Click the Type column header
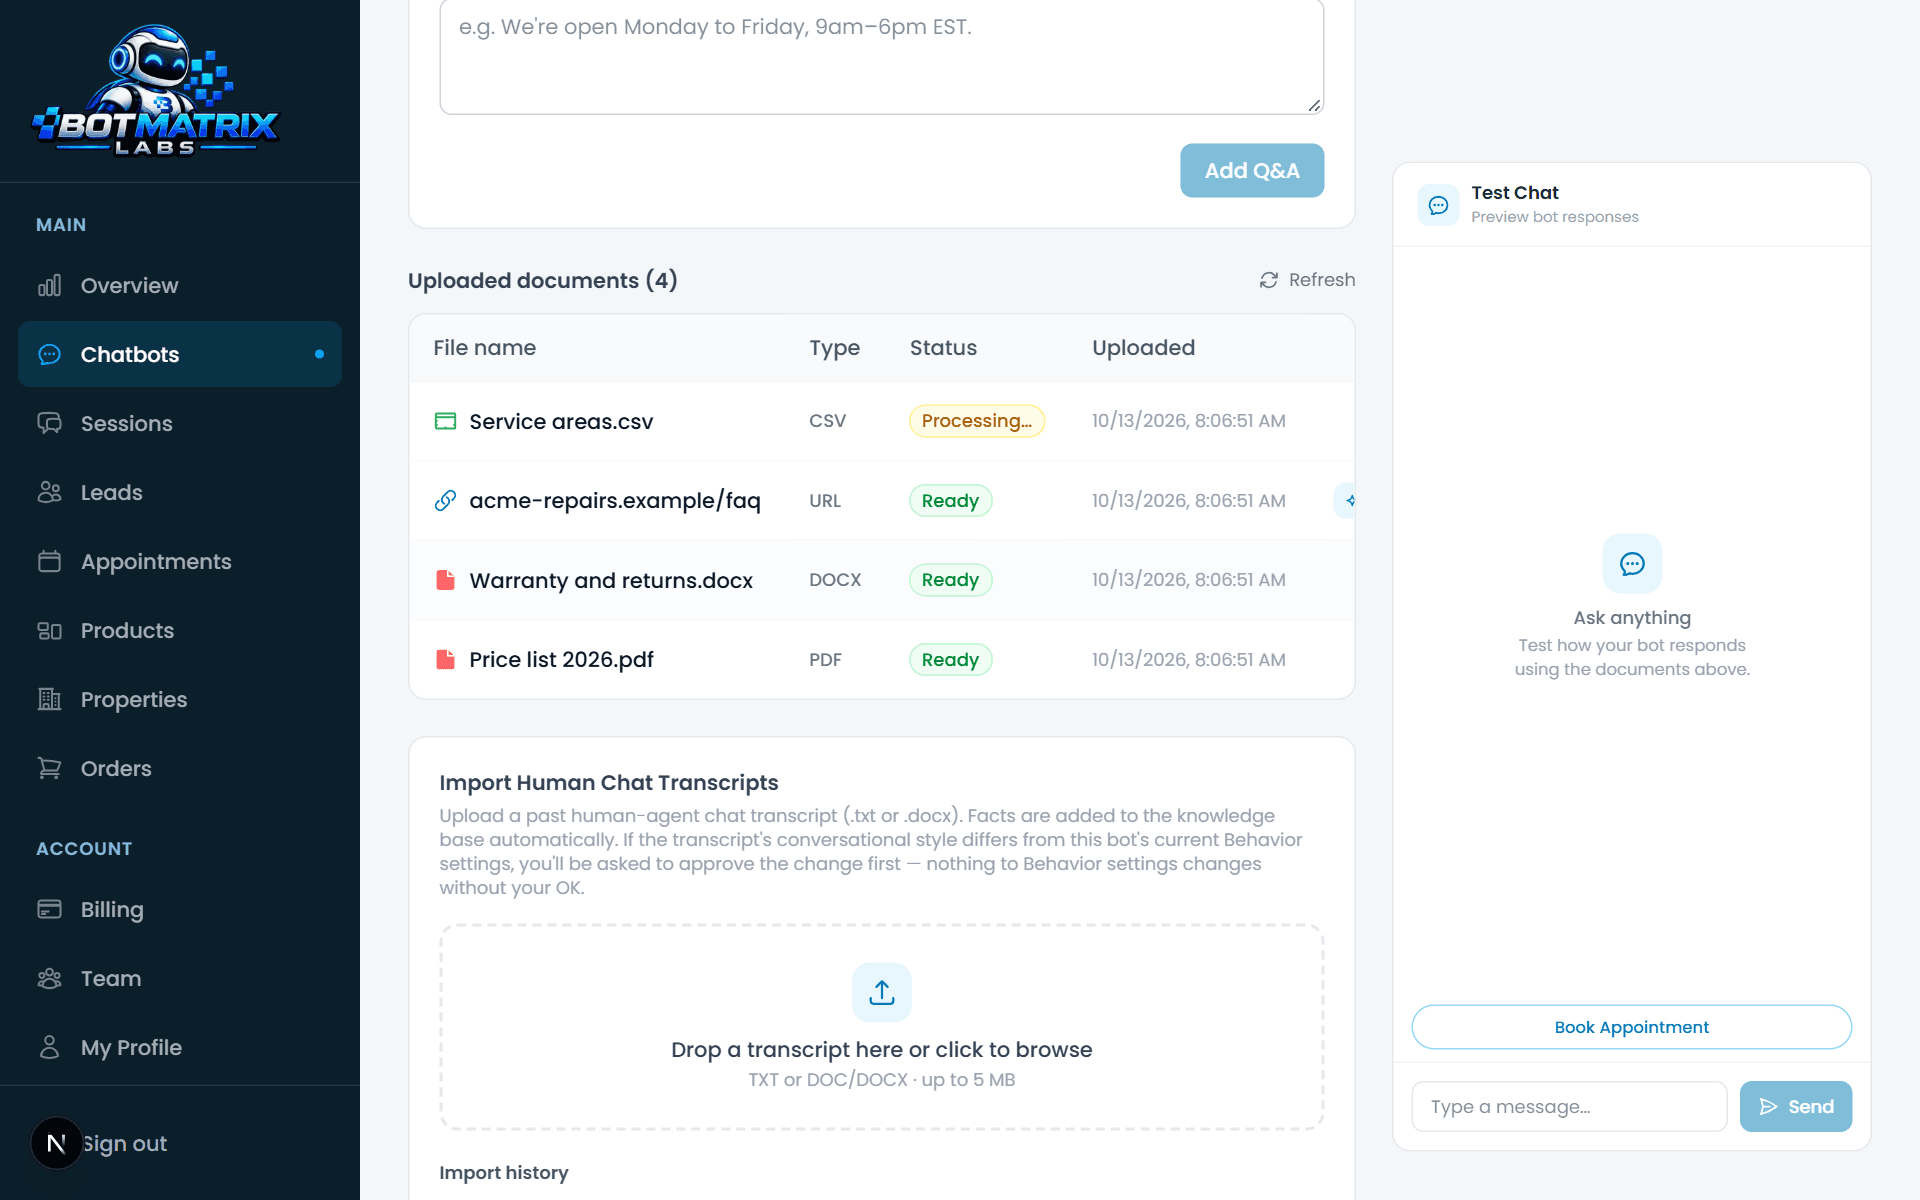This screenshot has width=1920, height=1200. [835, 348]
